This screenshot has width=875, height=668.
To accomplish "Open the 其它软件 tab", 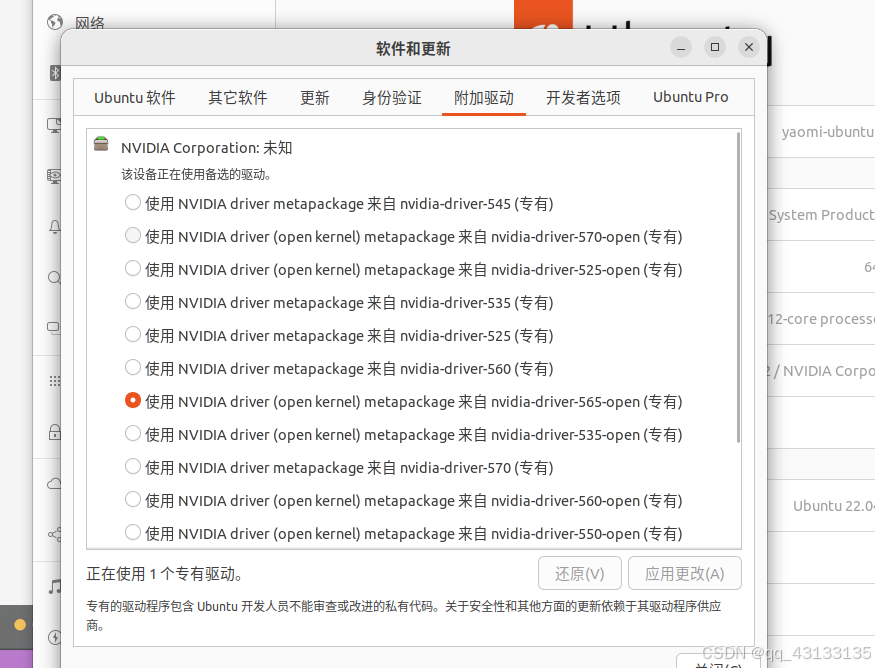I will 238,98.
